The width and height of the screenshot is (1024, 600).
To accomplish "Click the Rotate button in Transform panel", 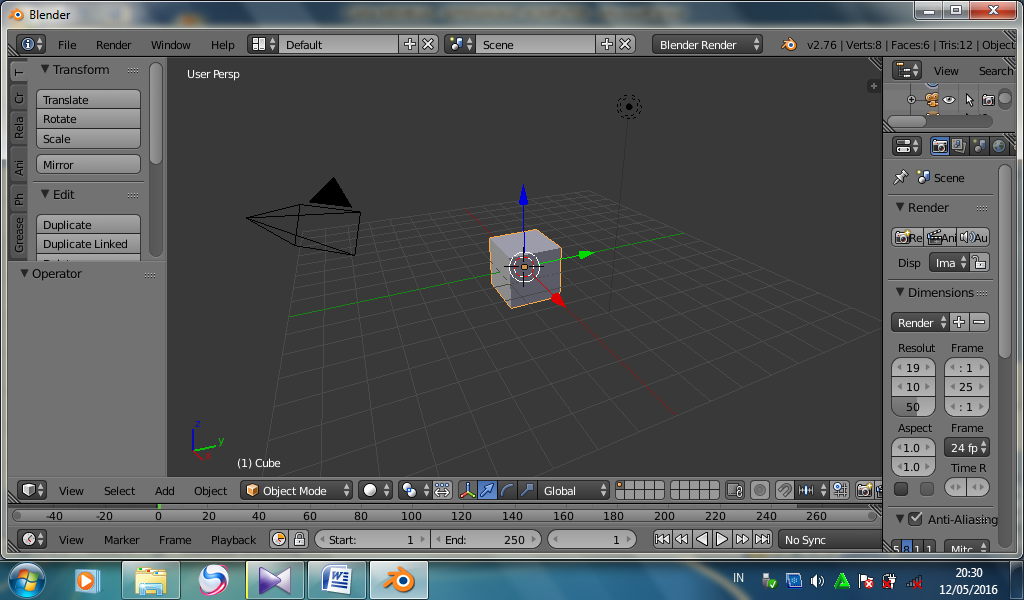I will (x=88, y=118).
